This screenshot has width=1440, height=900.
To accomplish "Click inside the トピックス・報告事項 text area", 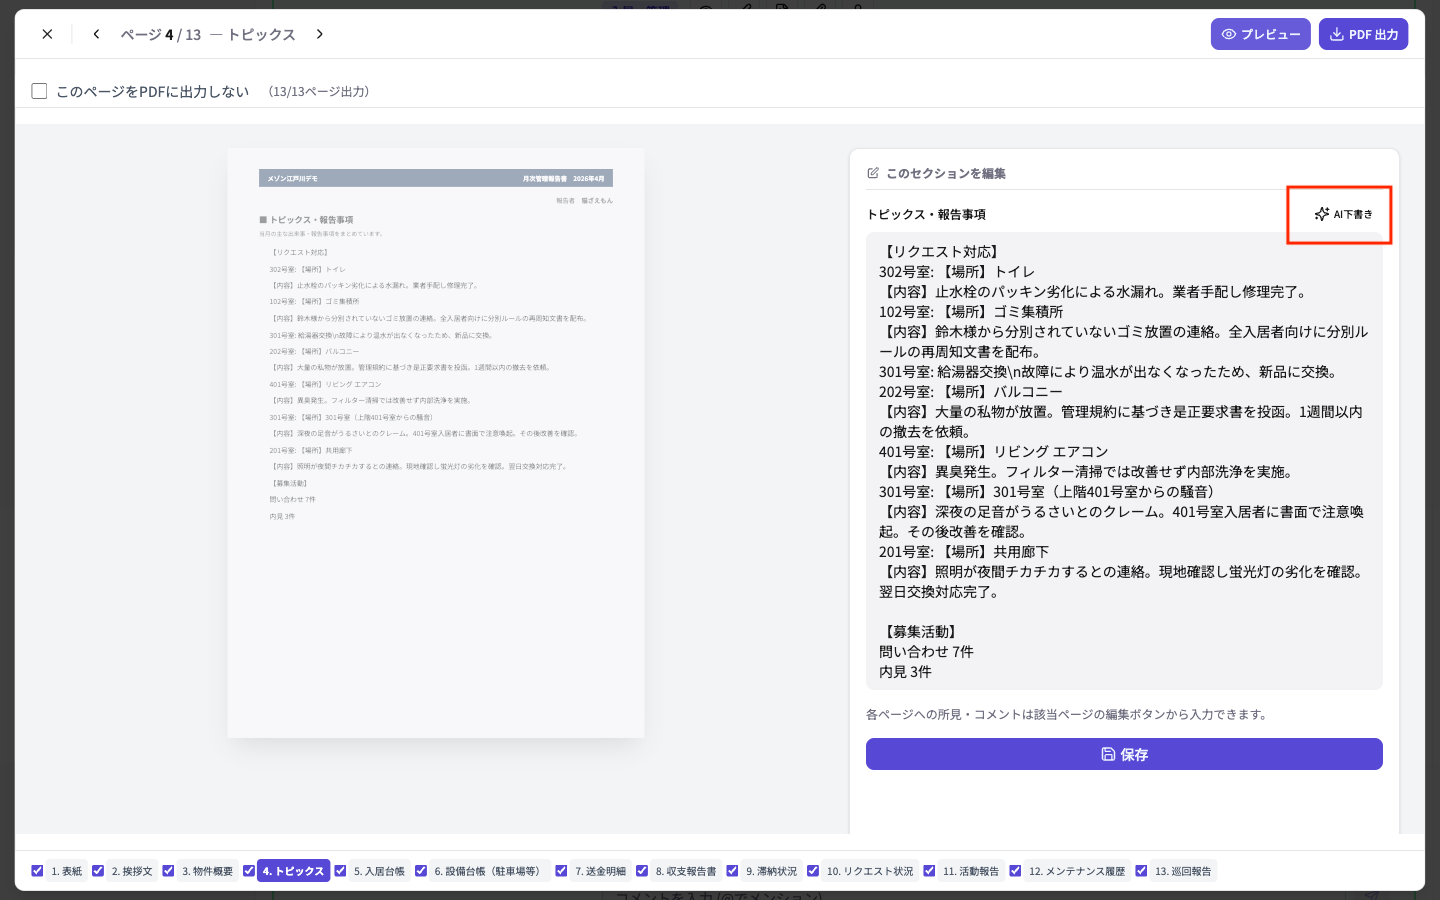I will tap(1124, 461).
